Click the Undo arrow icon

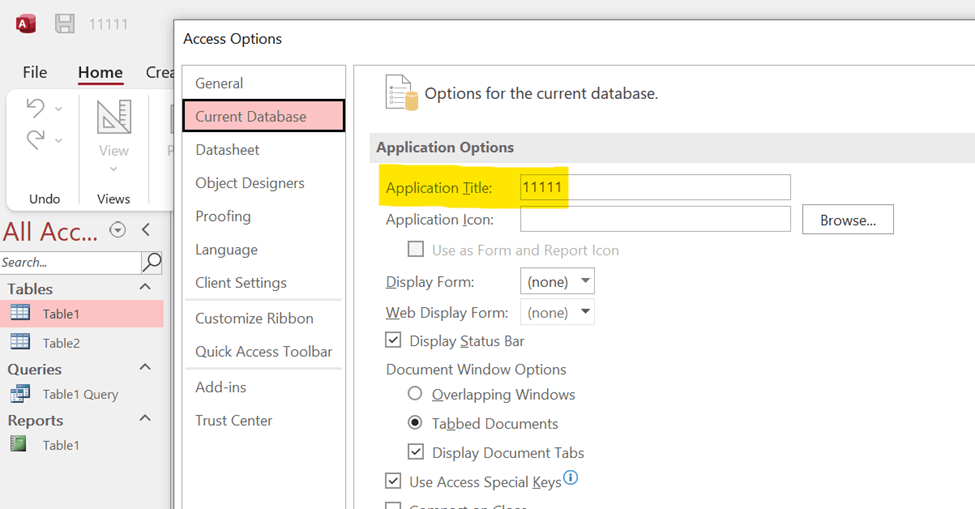pos(35,108)
